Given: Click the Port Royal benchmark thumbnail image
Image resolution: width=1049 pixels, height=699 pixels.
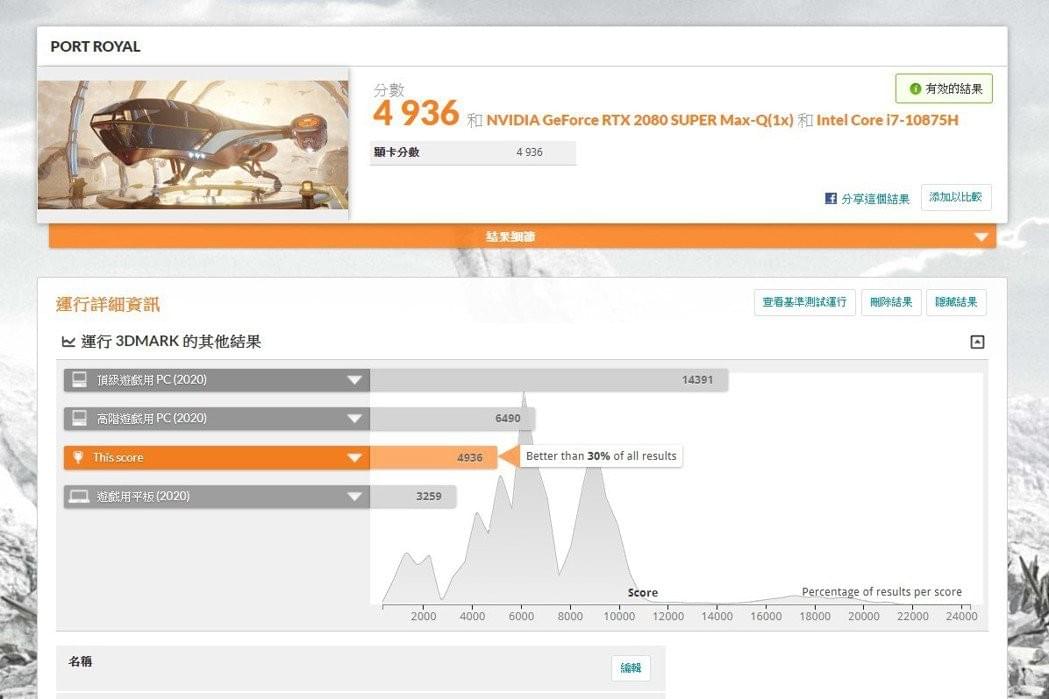Looking at the screenshot, I should pyautogui.click(x=193, y=144).
